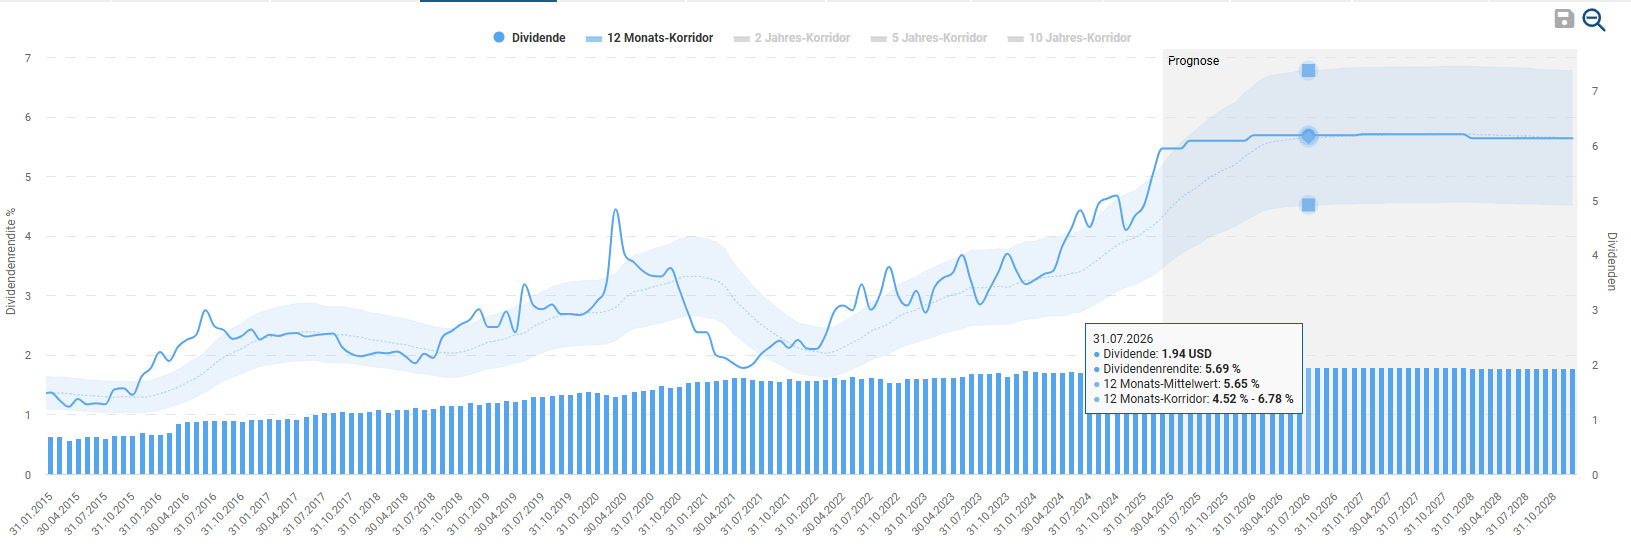Click the Dividendenrendite % axis title
Screen dimensions: 1631x547
[11, 262]
